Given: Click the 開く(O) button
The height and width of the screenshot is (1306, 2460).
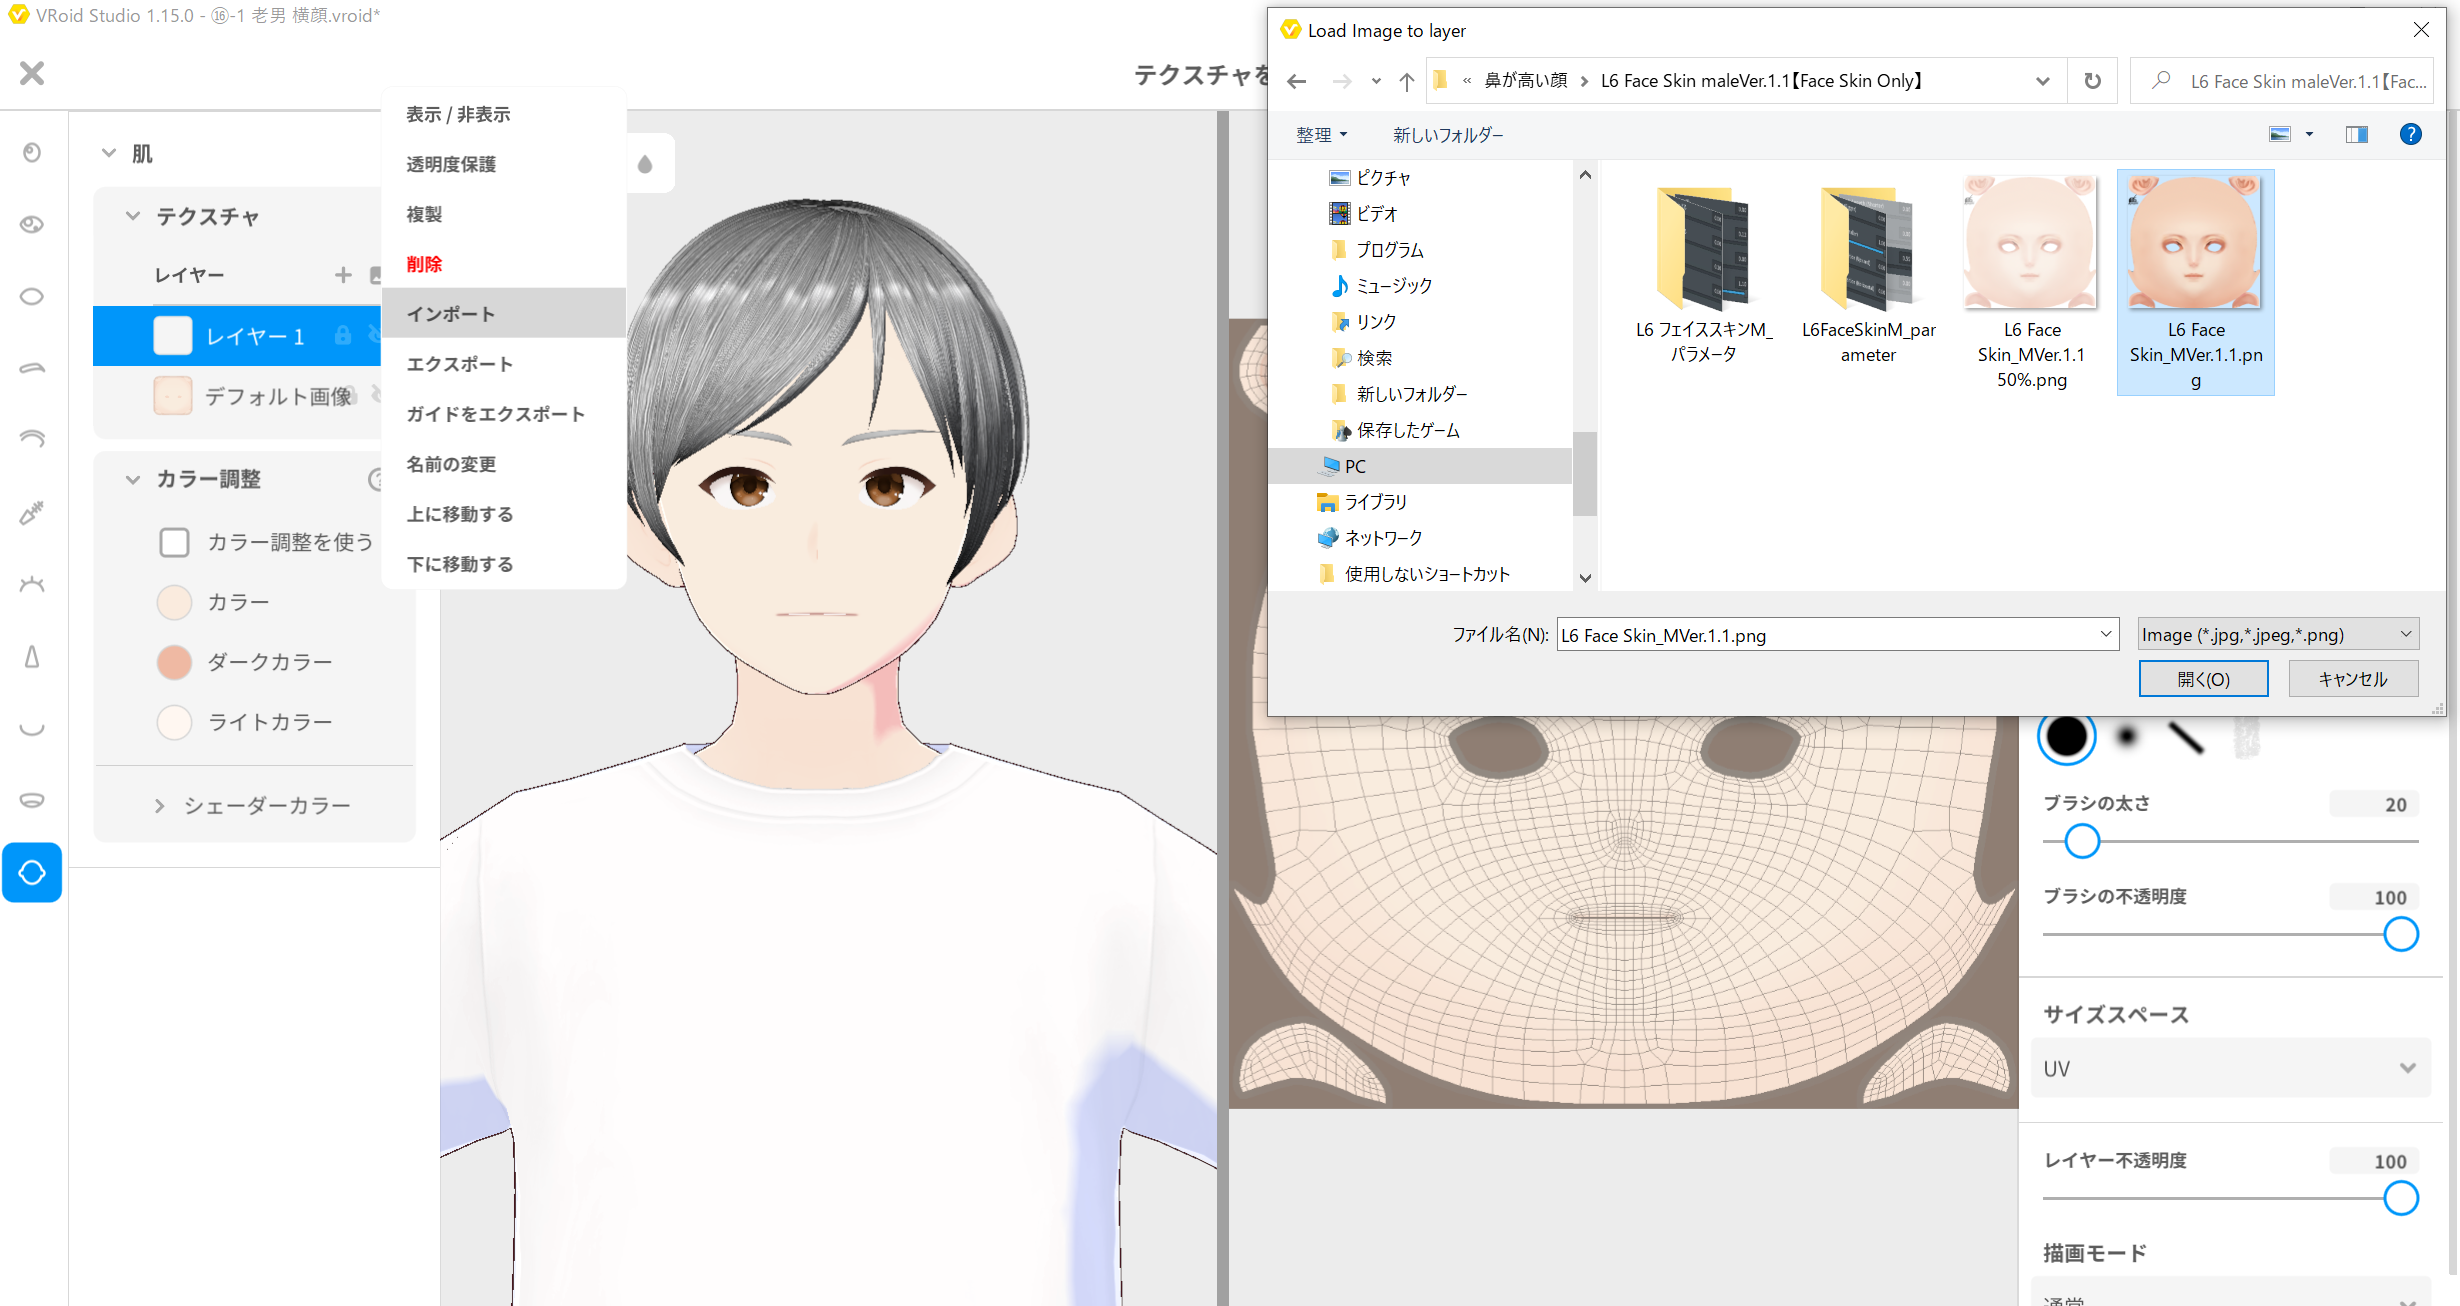Looking at the screenshot, I should click(2203, 679).
